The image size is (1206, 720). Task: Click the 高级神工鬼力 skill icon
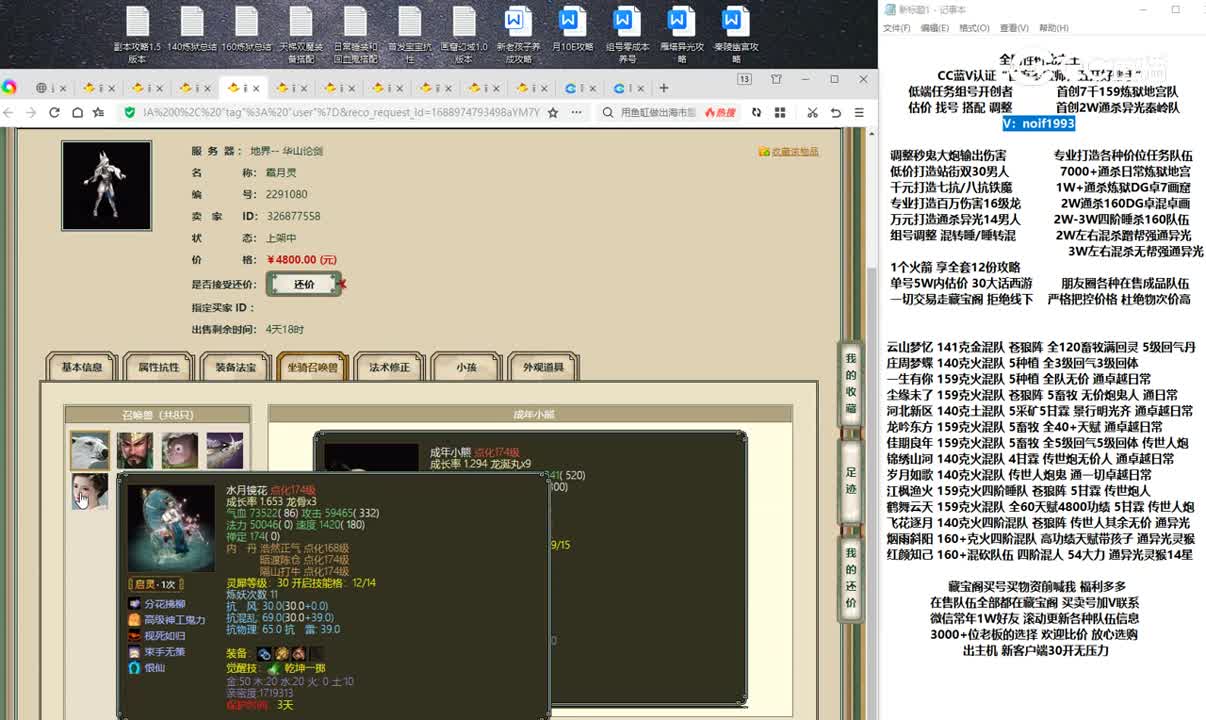(135, 620)
